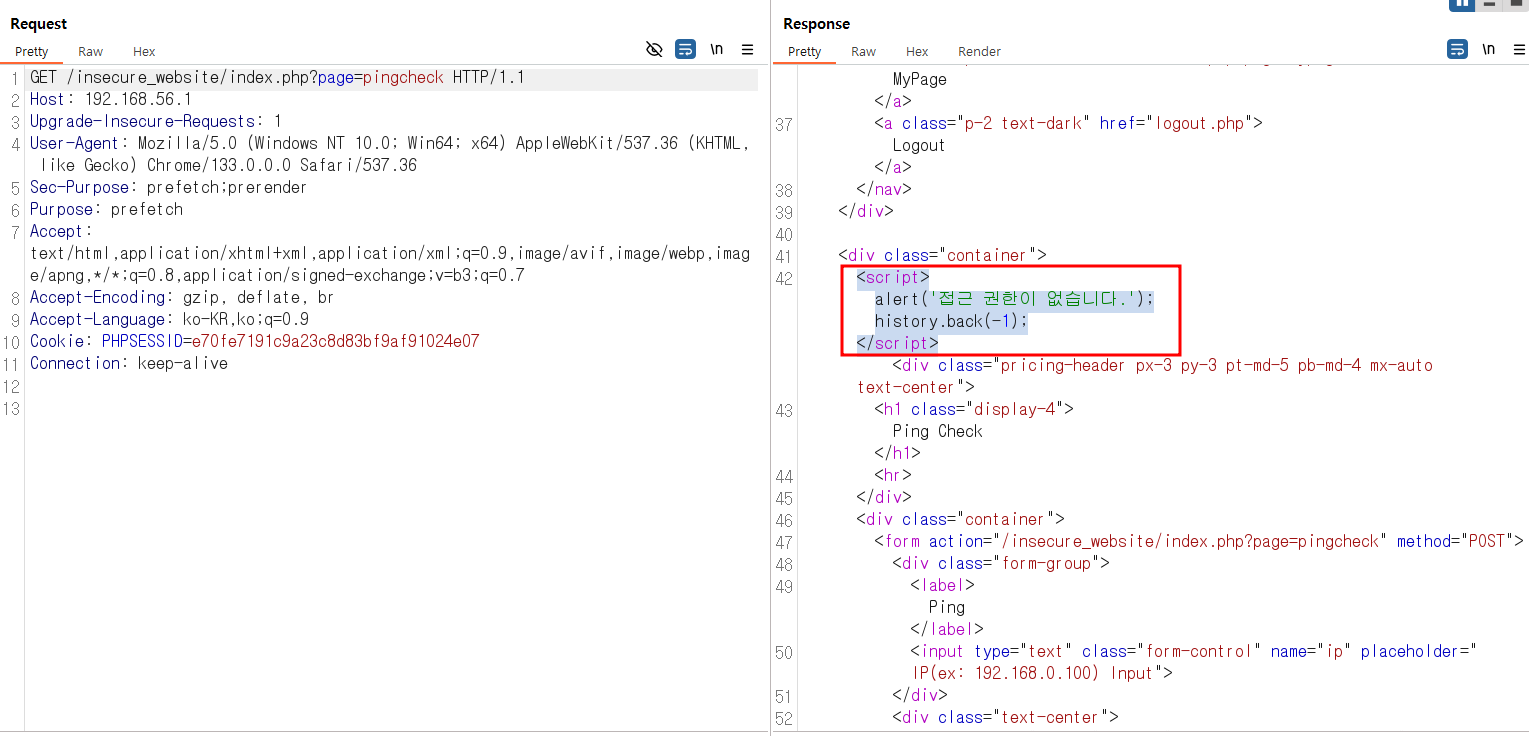Click the h1 class="display-4" line
Viewport: 1529px width, 736px height.
coord(975,409)
